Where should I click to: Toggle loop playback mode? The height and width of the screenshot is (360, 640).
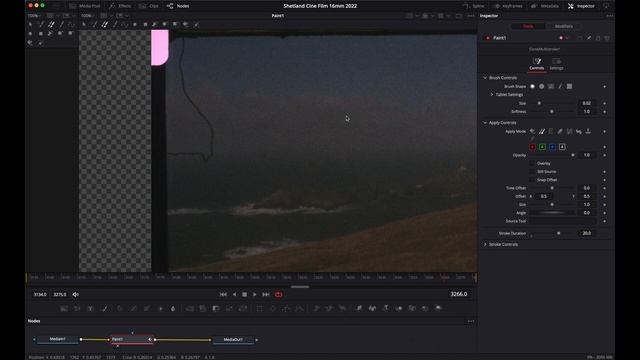pos(279,294)
